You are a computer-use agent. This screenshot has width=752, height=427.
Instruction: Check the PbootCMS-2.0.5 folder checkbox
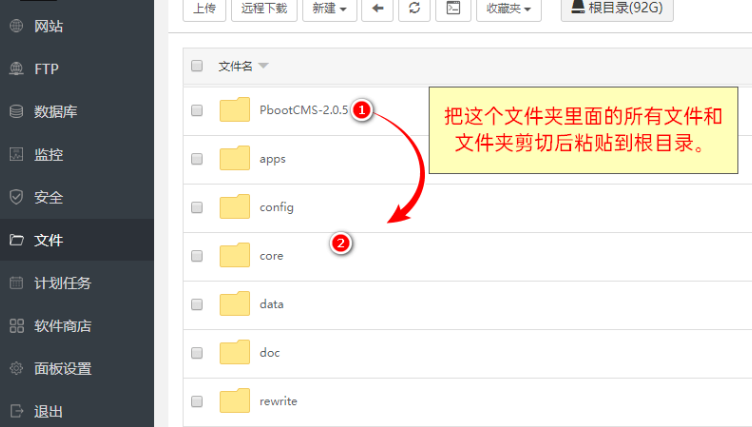point(197,110)
